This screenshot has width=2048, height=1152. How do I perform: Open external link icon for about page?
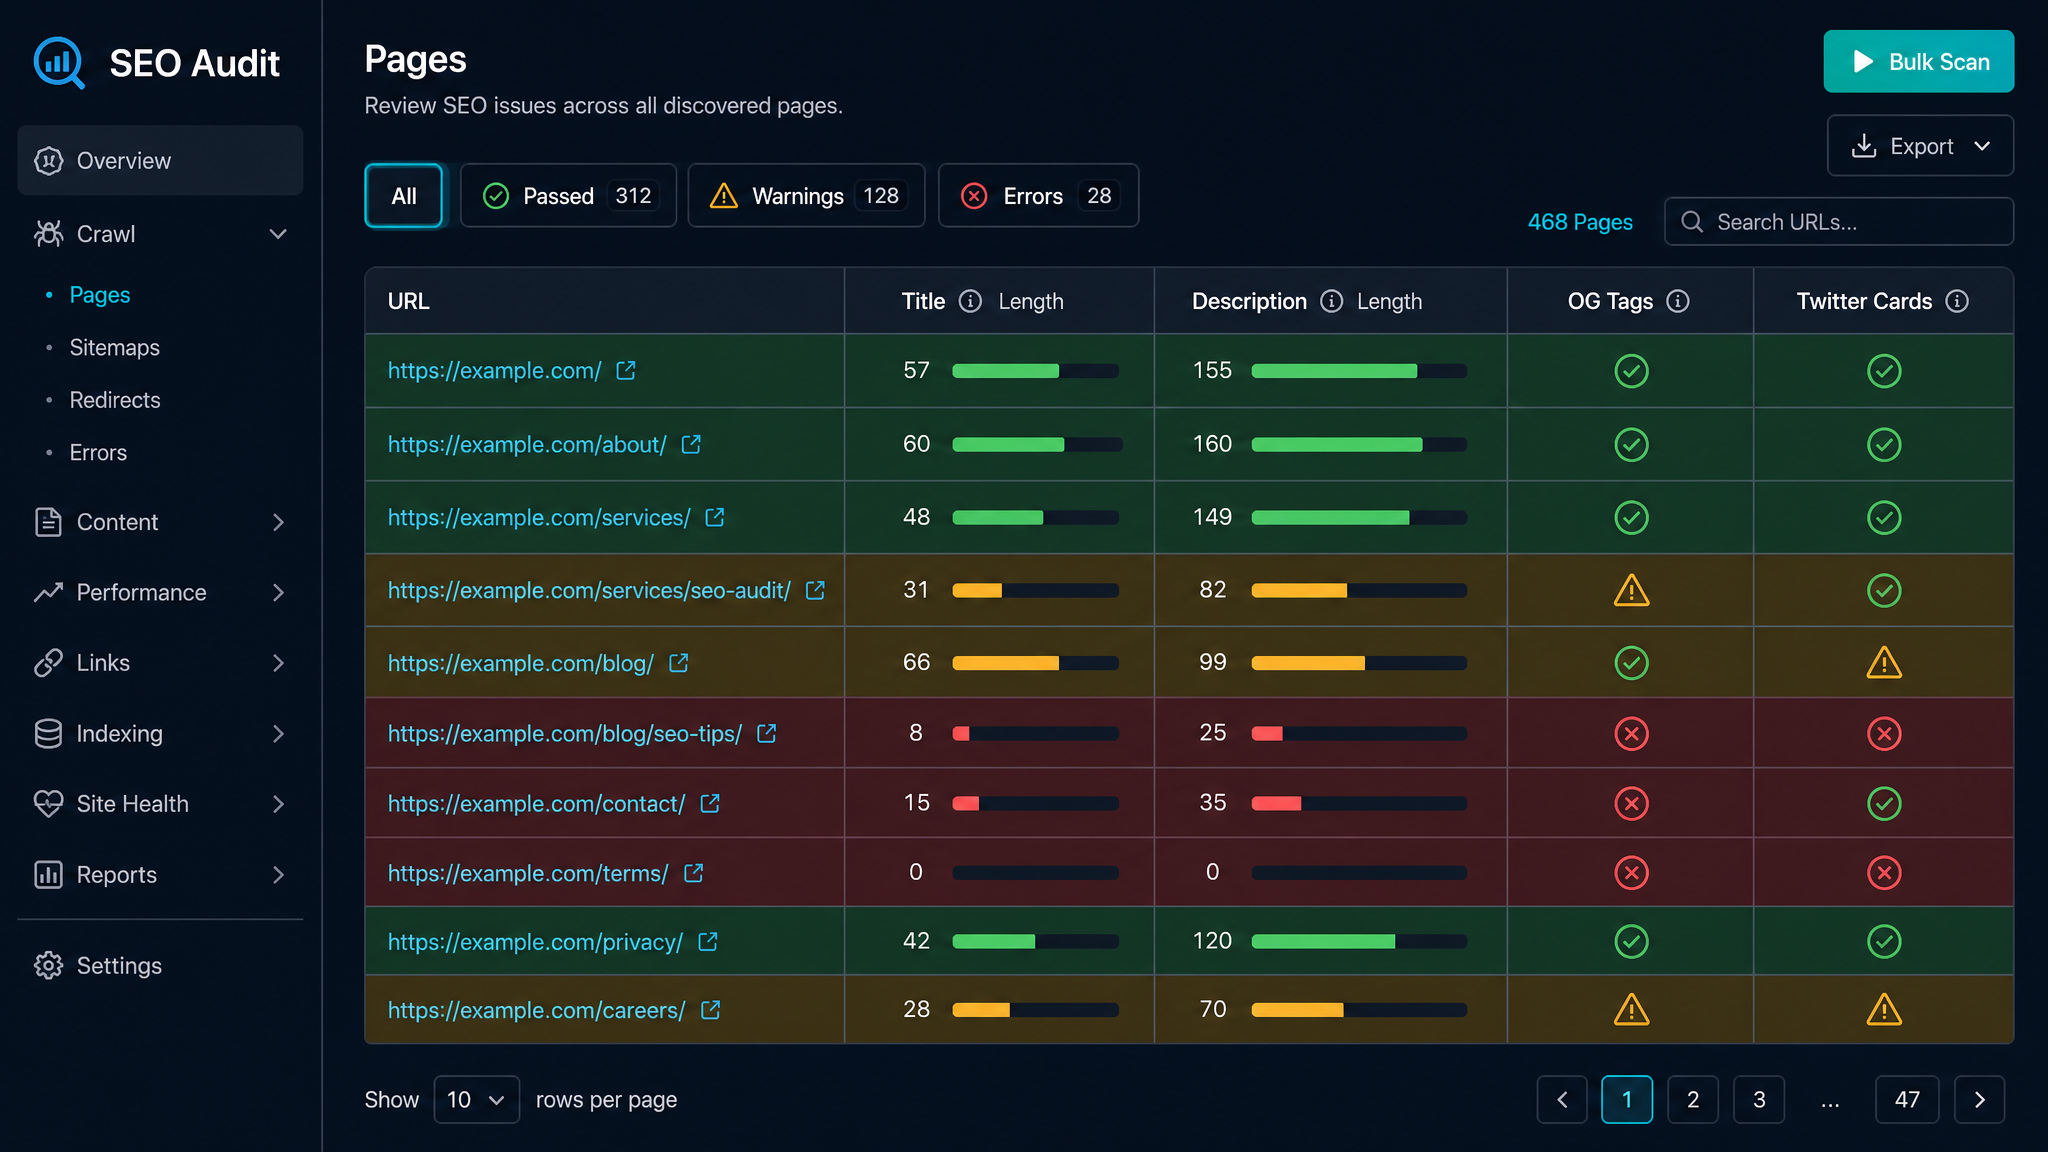[691, 444]
